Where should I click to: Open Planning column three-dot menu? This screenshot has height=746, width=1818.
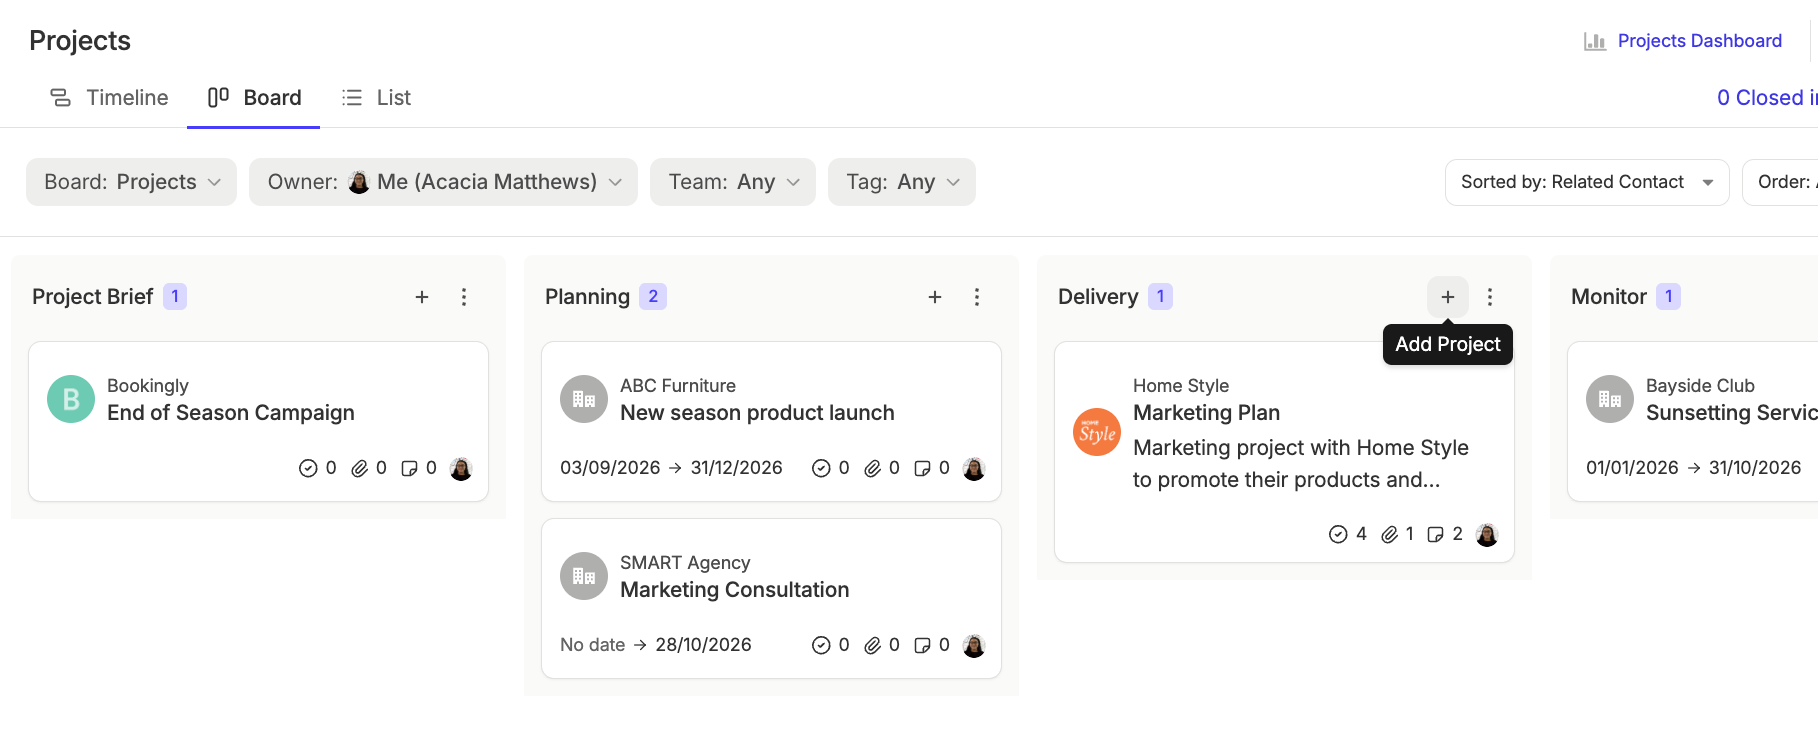pos(977,297)
